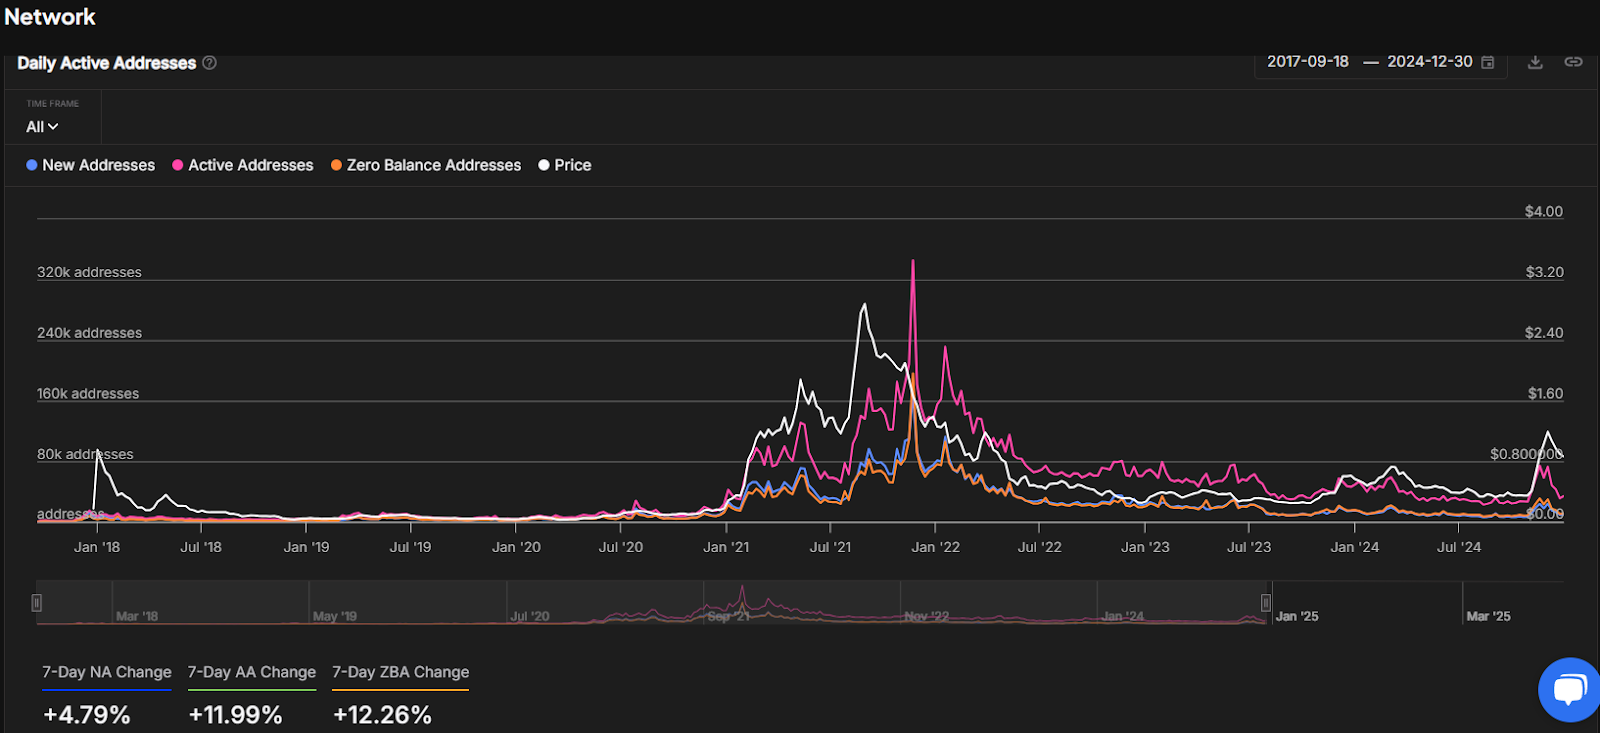Click the Network heading
Screen dimensions: 1600x733
[50, 17]
